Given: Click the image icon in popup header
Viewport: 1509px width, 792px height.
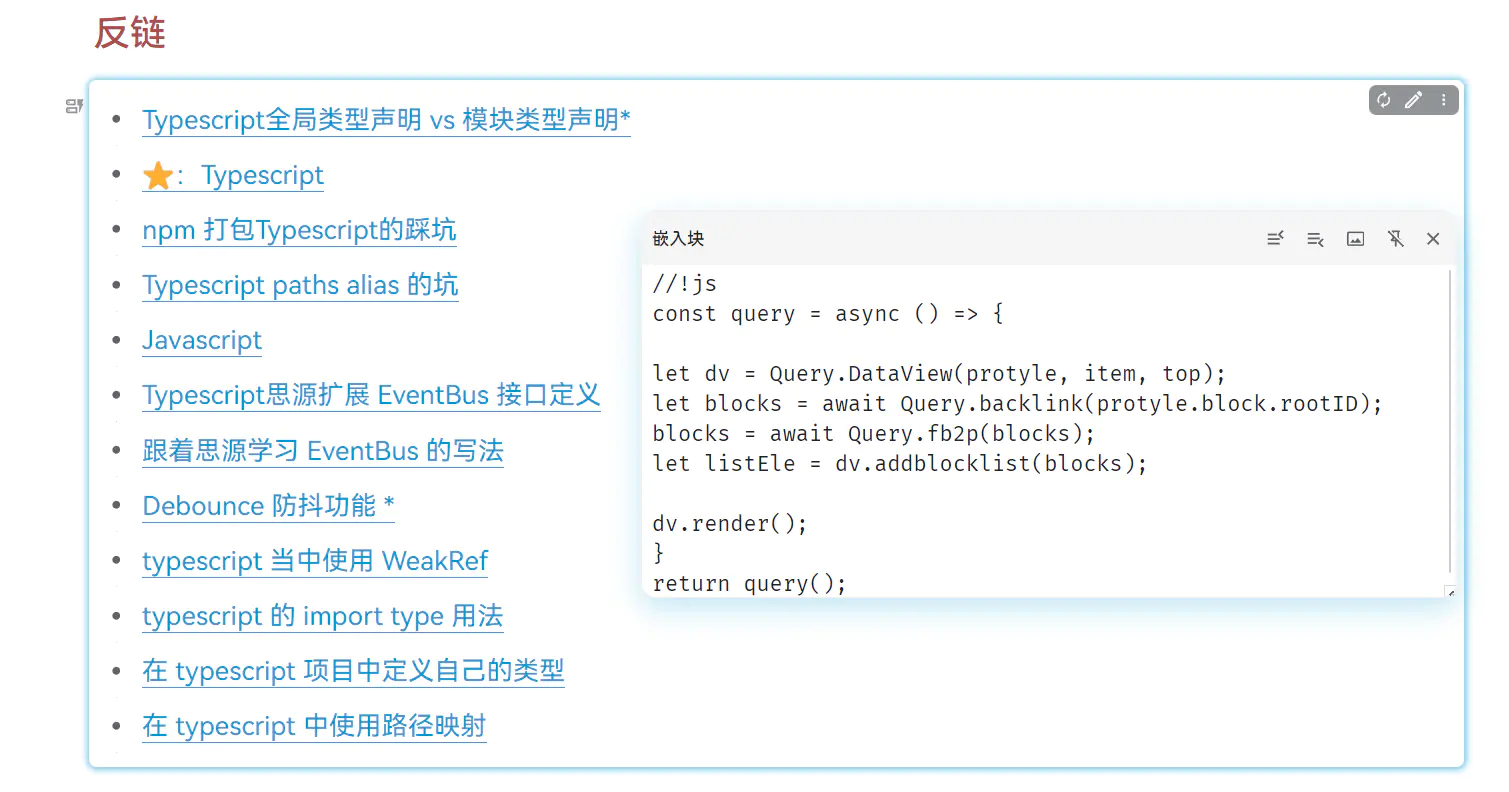Looking at the screenshot, I should pyautogui.click(x=1355, y=239).
